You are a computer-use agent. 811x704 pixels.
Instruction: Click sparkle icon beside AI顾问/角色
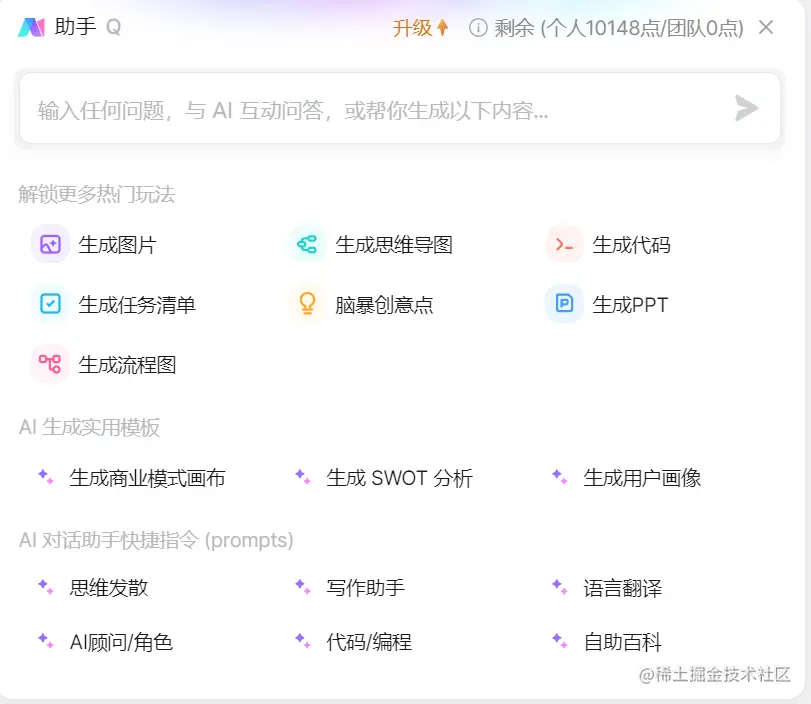[46, 641]
